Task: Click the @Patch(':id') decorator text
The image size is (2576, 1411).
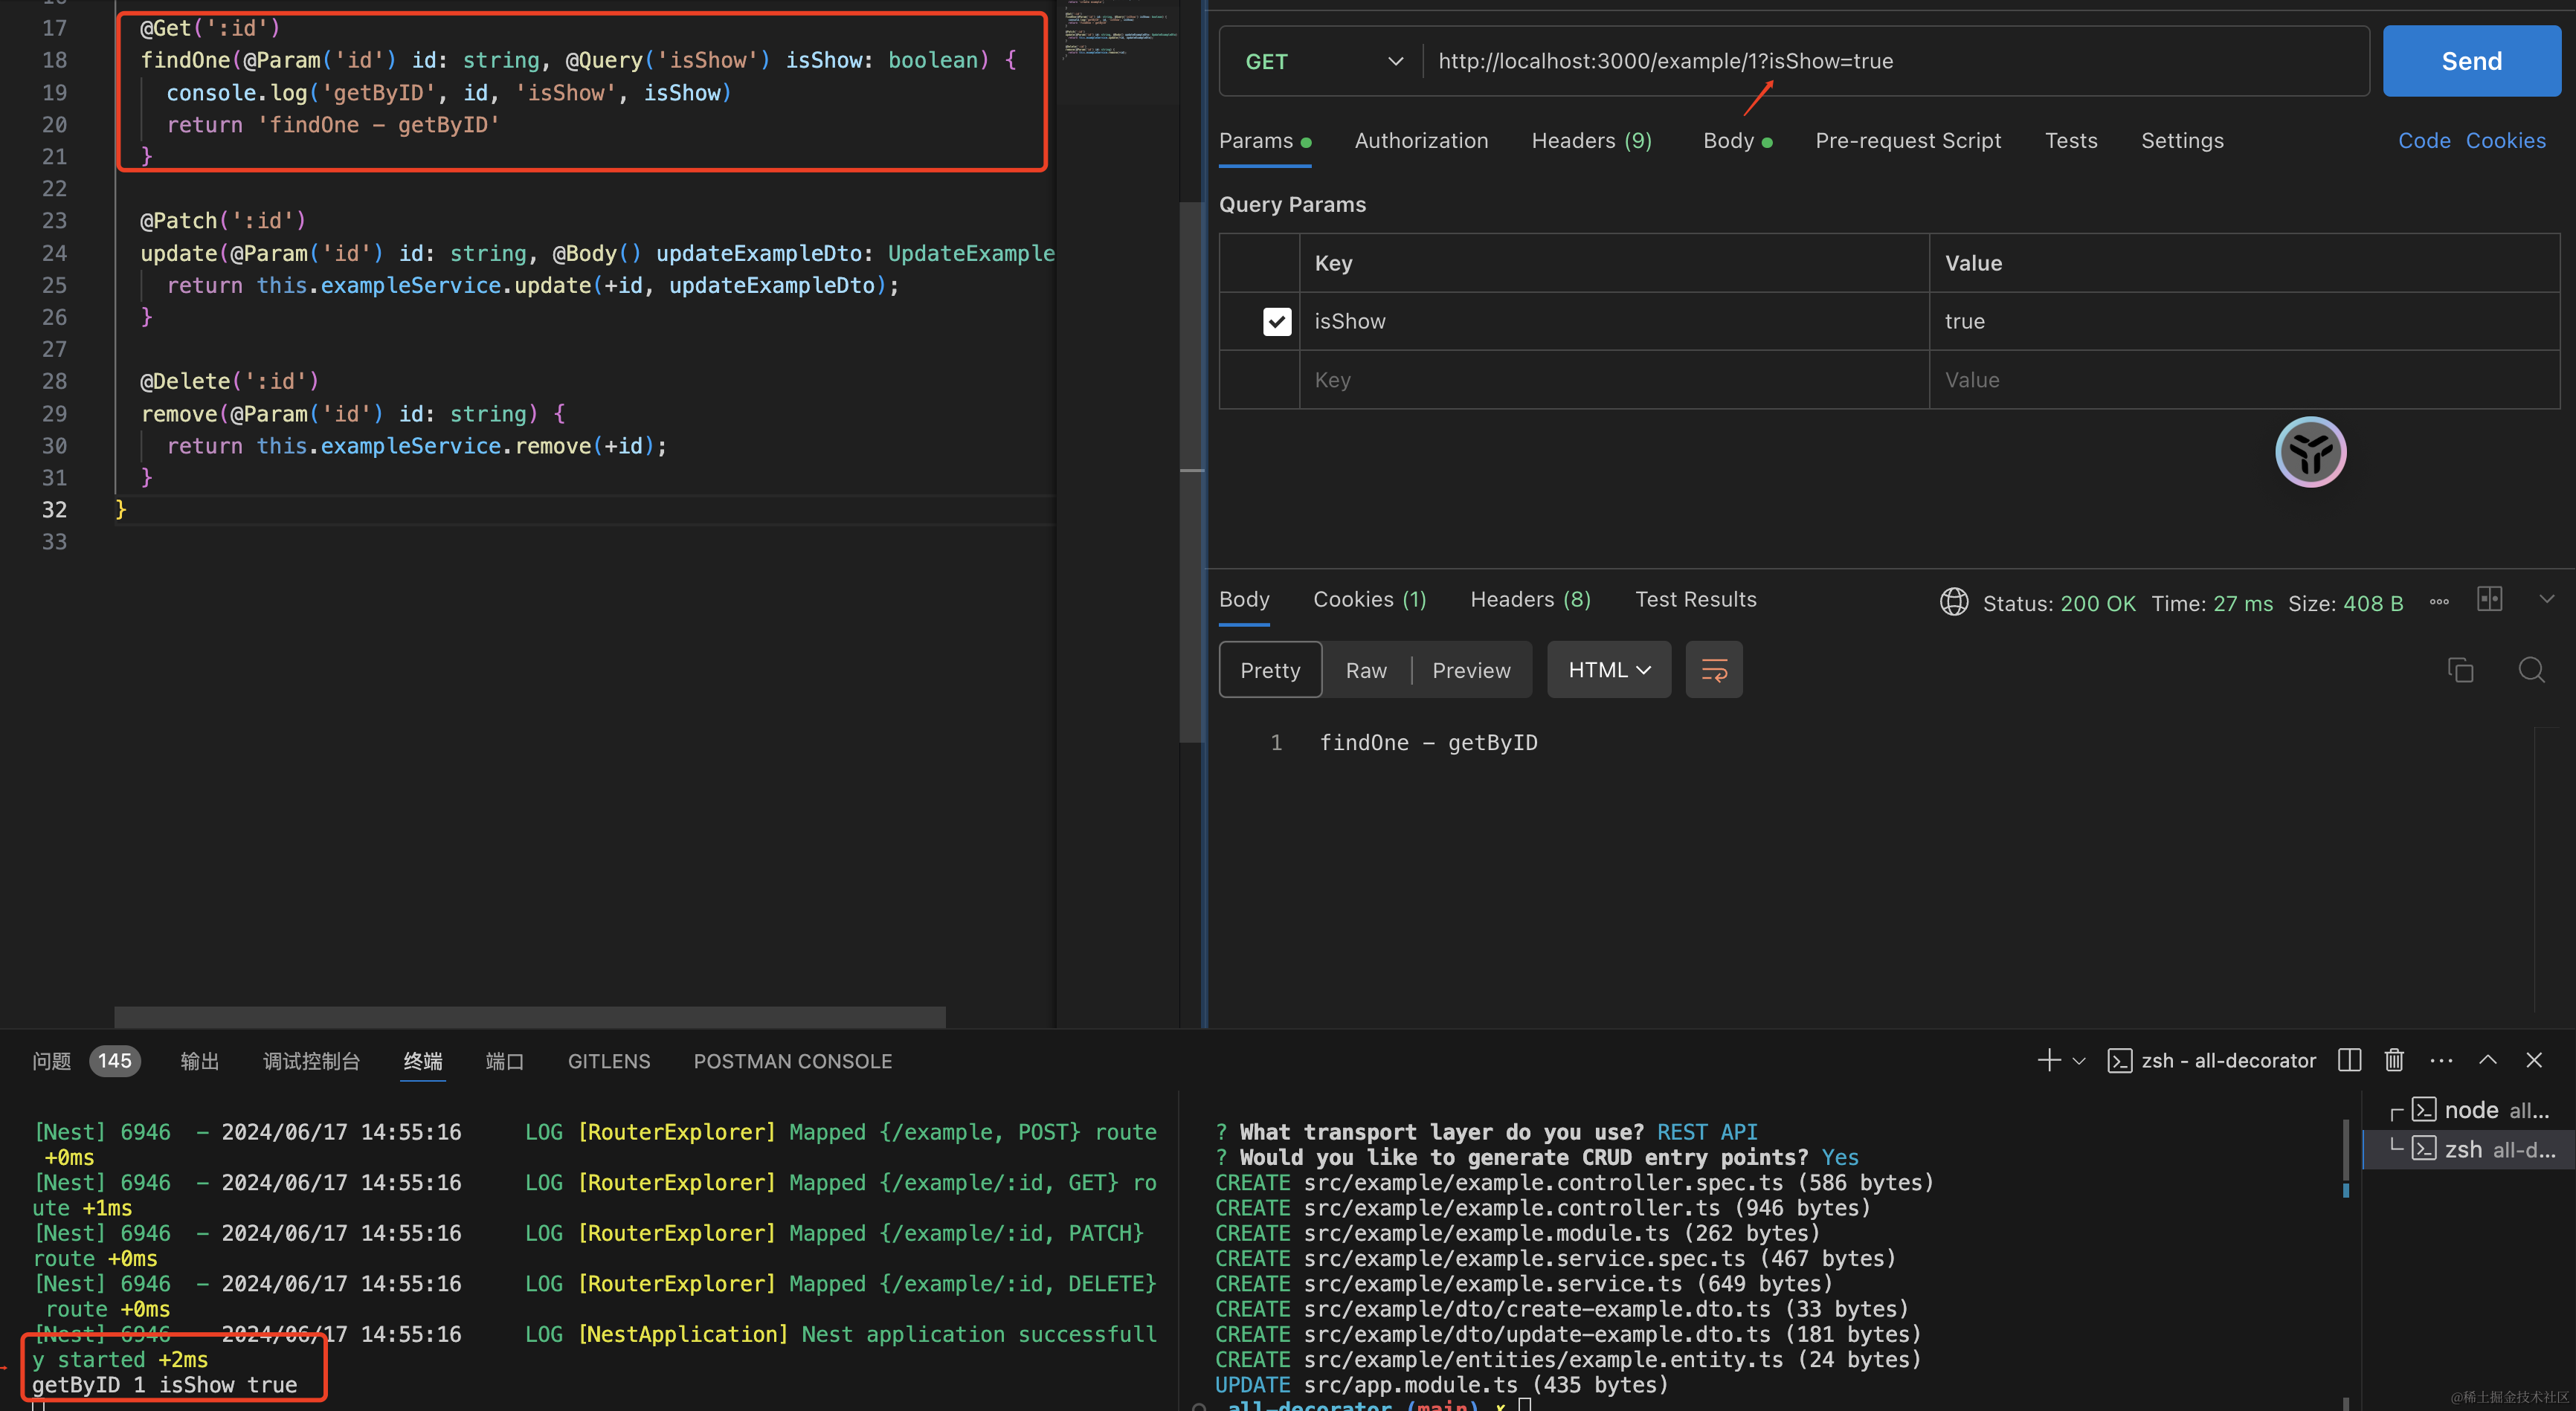Action: tap(222, 221)
